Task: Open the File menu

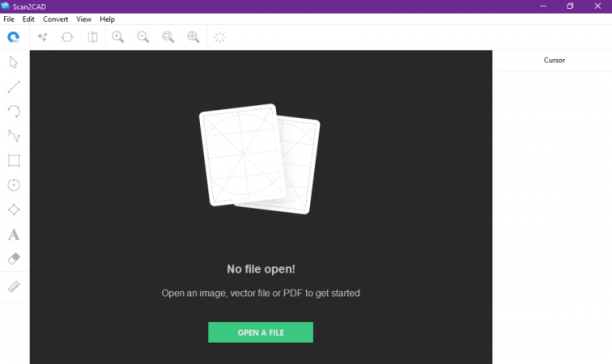Action: pos(9,19)
